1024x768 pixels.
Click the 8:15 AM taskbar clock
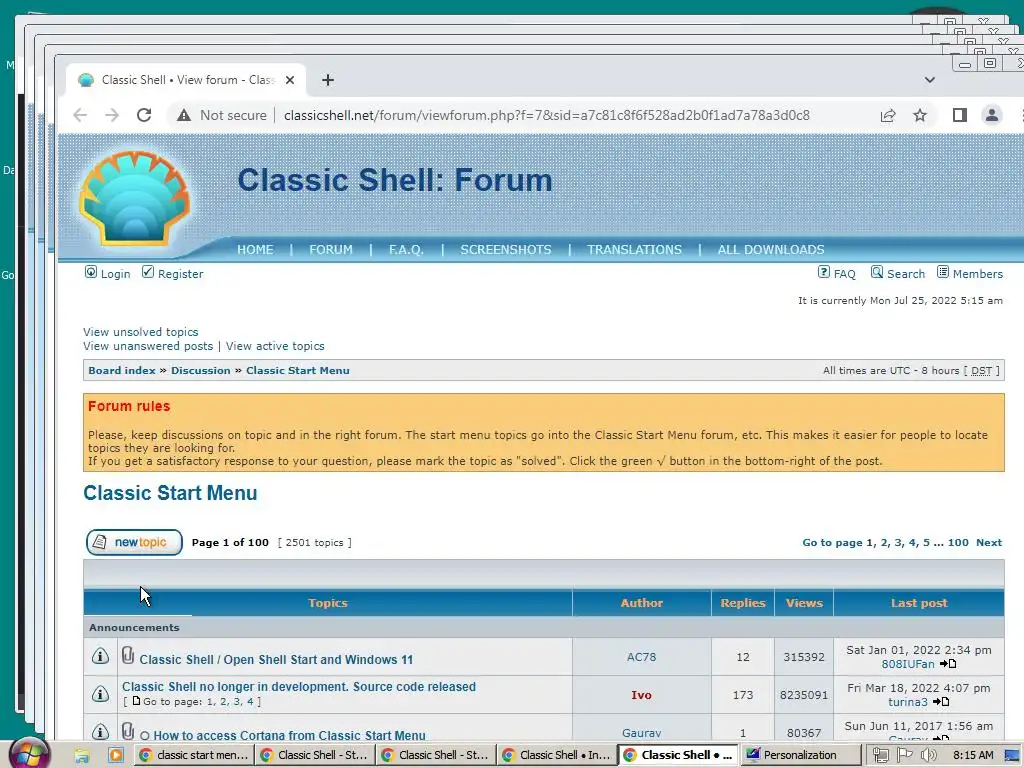coord(973,755)
